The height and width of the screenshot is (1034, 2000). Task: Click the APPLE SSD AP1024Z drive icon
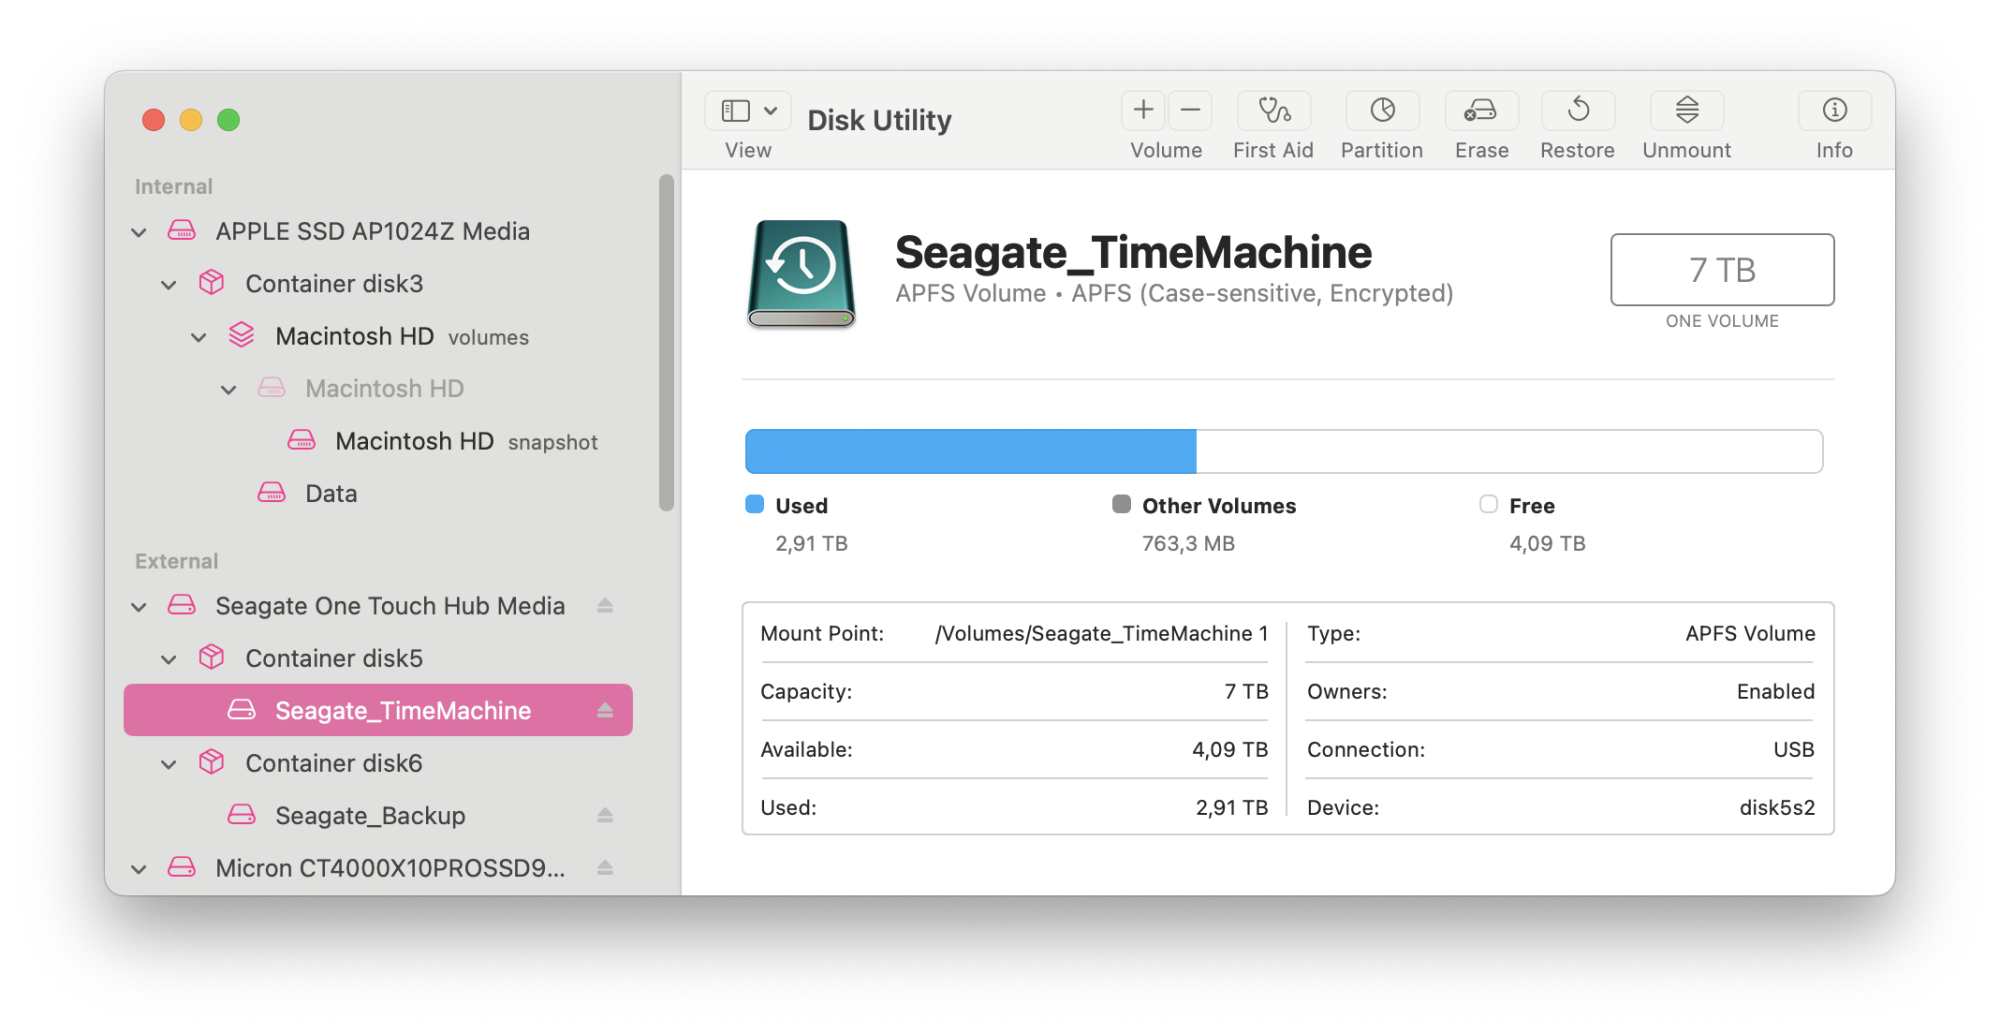click(x=181, y=231)
